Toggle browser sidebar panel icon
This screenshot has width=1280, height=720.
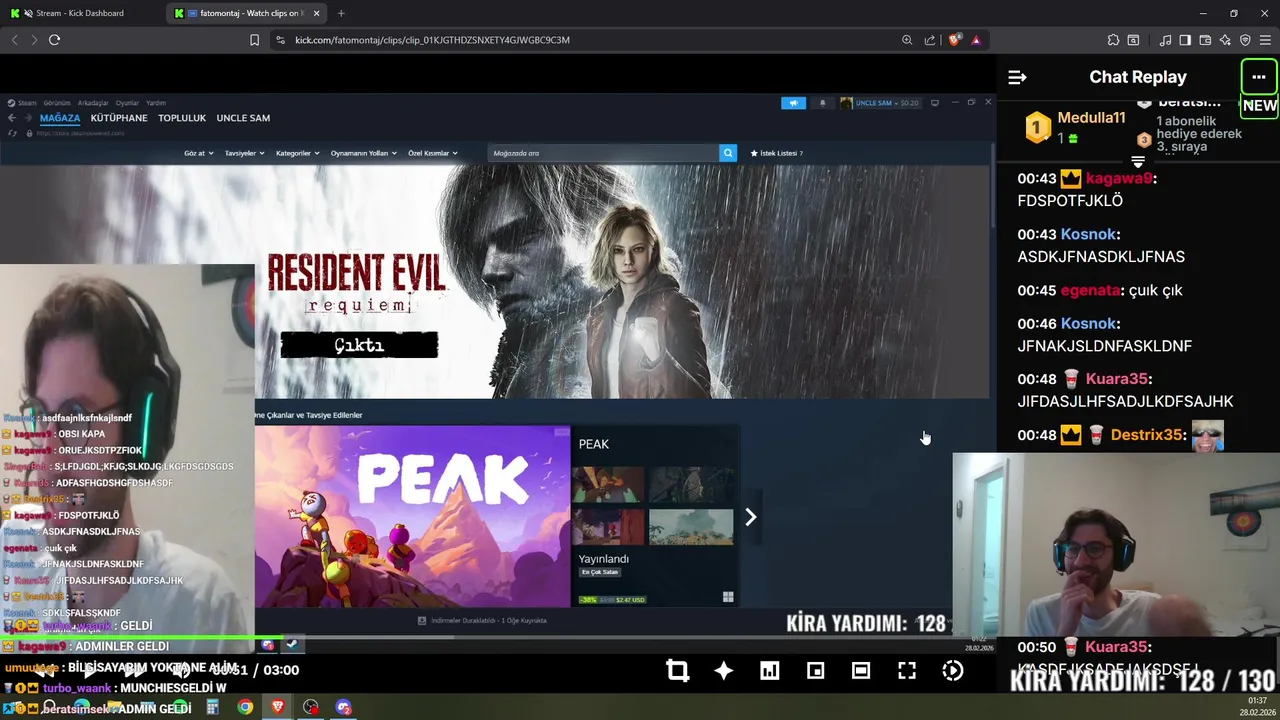point(1185,40)
